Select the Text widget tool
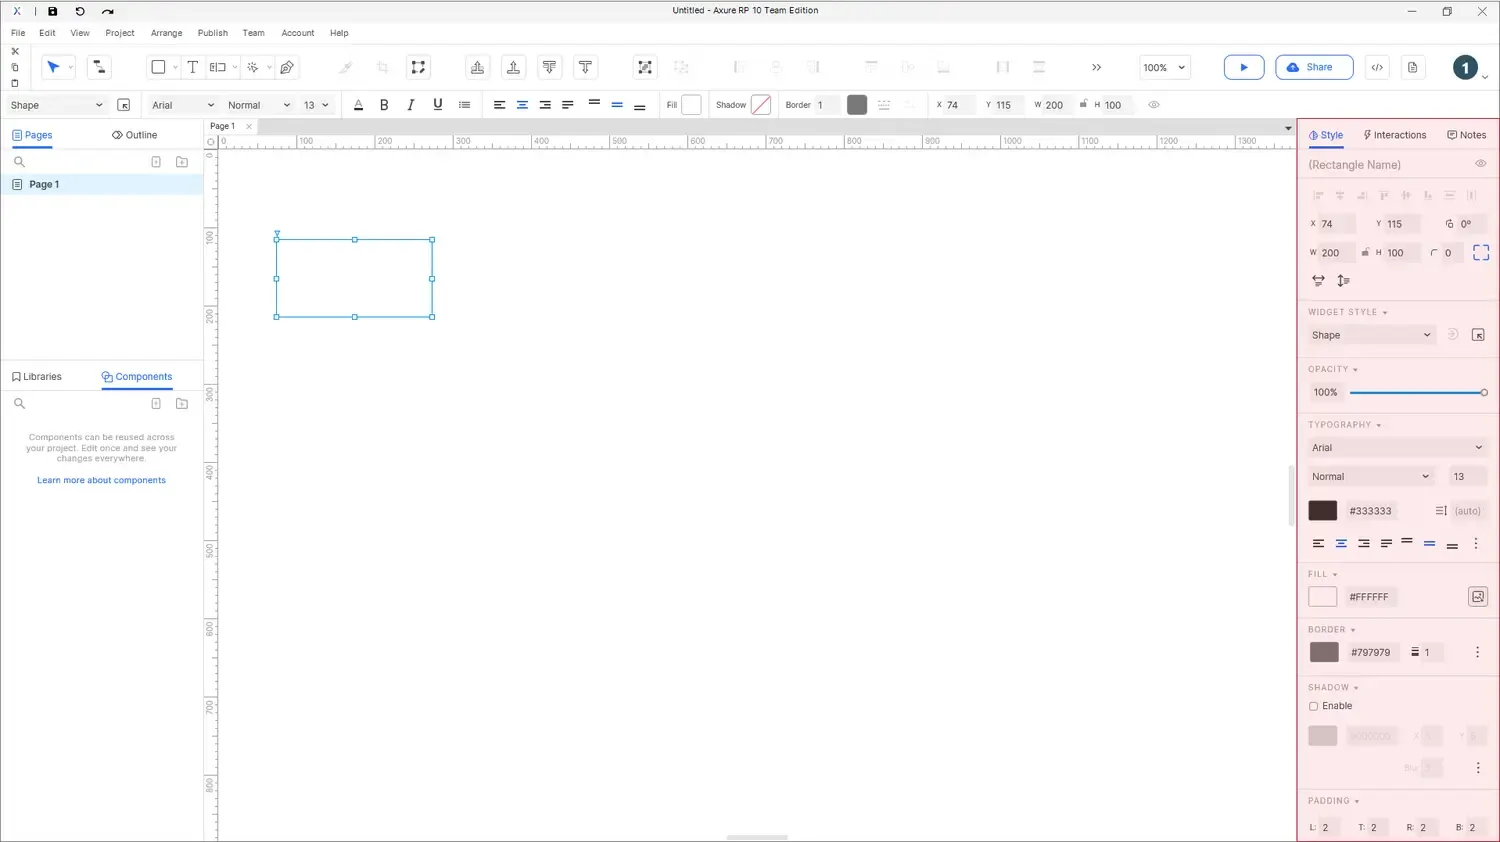The height and width of the screenshot is (842, 1500). [x=193, y=67]
